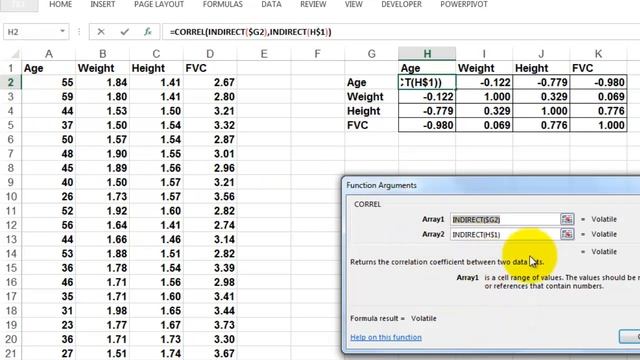The width and height of the screenshot is (640, 360).
Task: Select cell B1 labeled Weight
Action: (102, 68)
